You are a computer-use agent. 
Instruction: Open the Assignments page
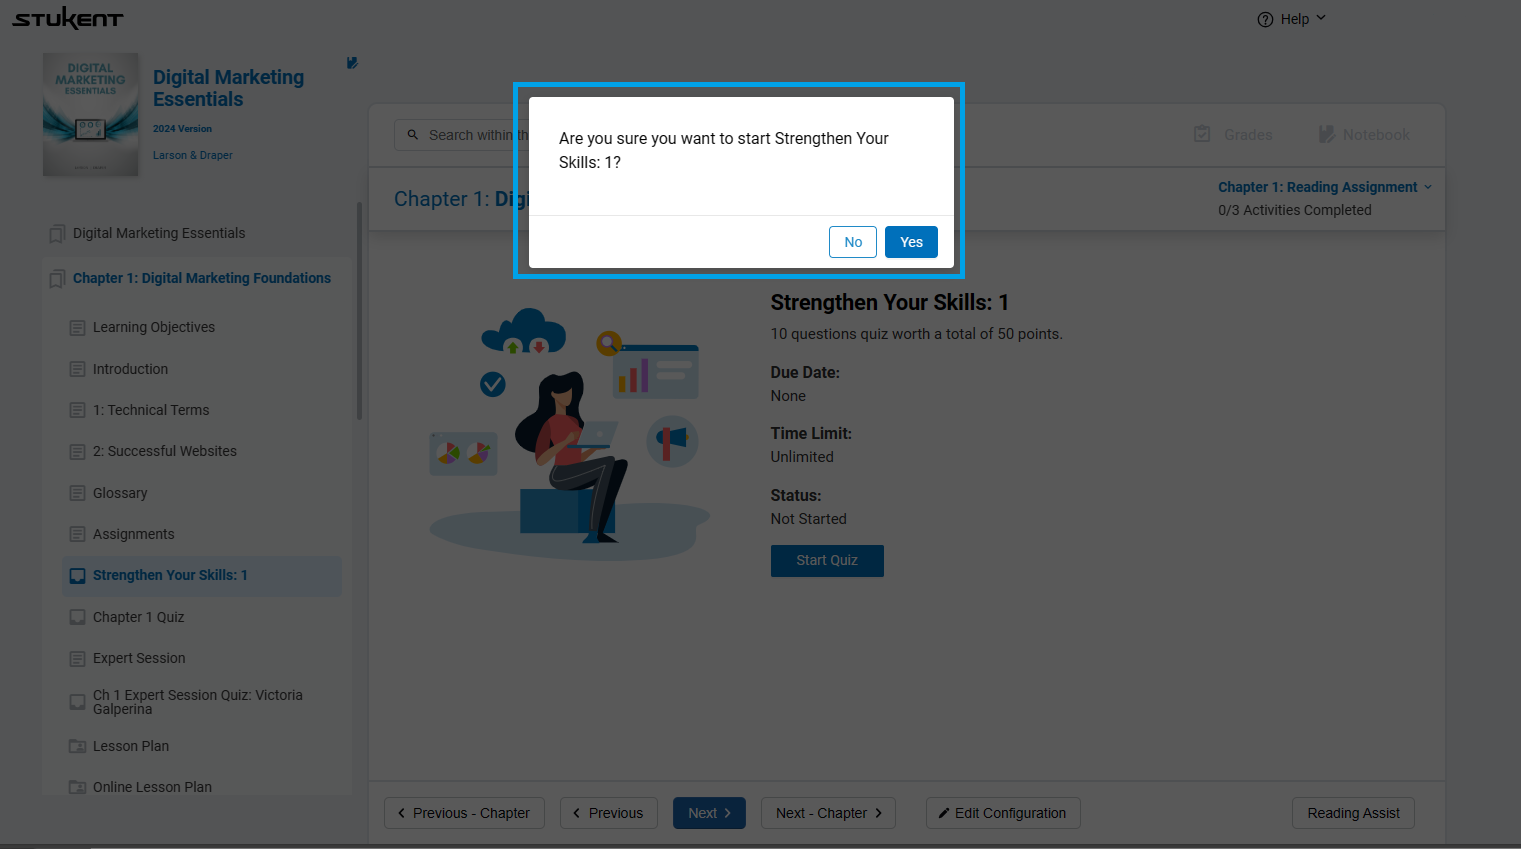pos(134,534)
